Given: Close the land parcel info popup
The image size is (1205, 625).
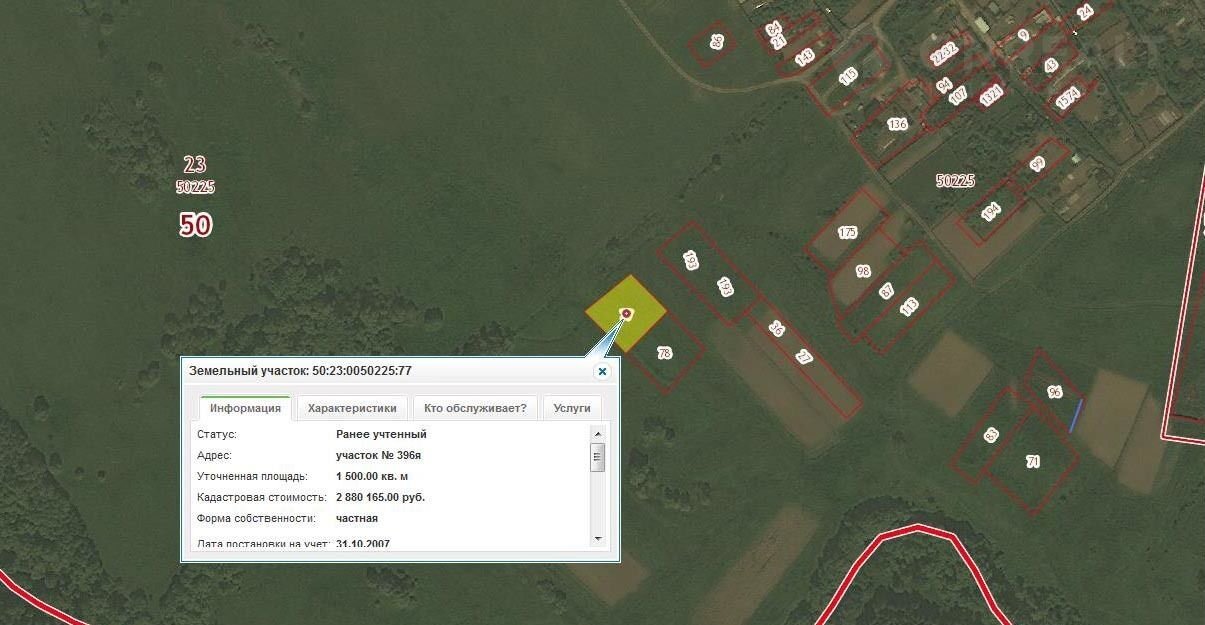Looking at the screenshot, I should click(x=602, y=372).
